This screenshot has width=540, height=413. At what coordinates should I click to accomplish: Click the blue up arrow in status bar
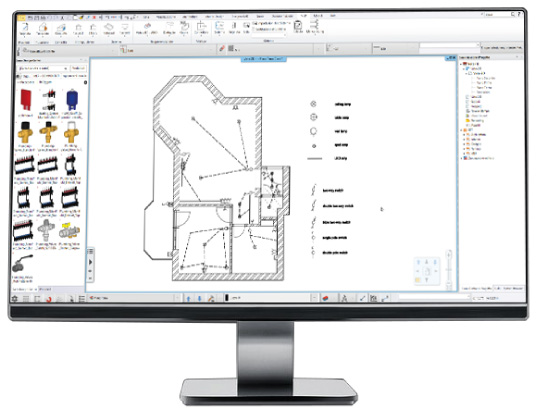[x=188, y=298]
